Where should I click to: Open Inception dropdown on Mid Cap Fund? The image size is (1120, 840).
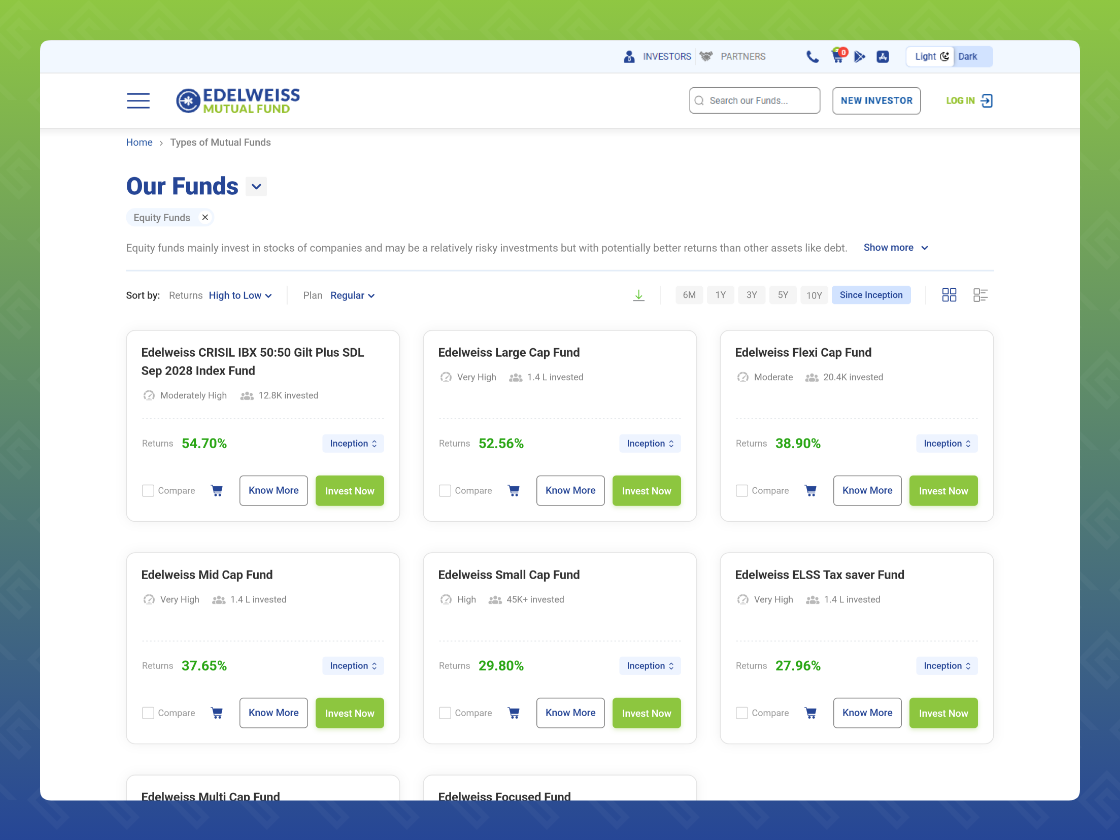point(353,666)
